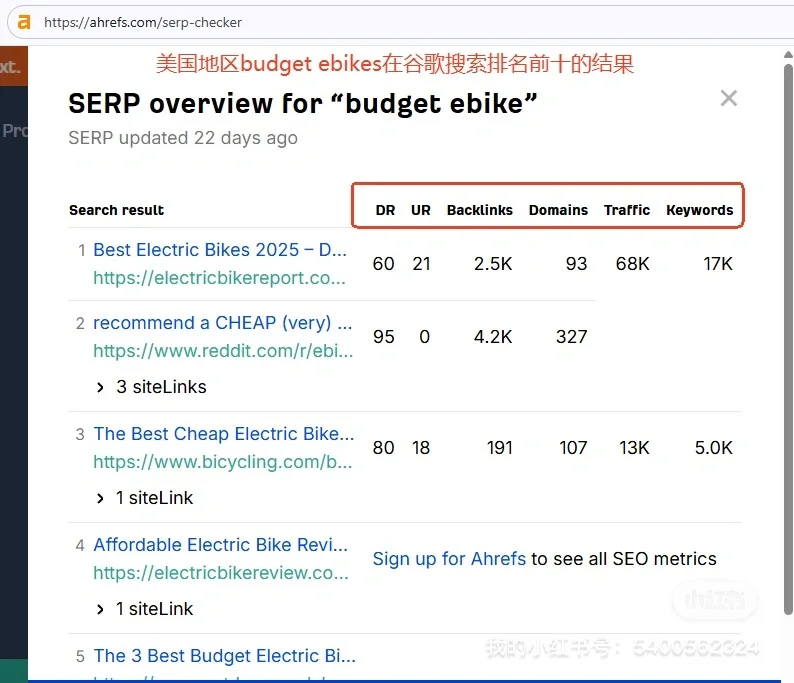Click the scrollbar up arrow

click(788, 55)
